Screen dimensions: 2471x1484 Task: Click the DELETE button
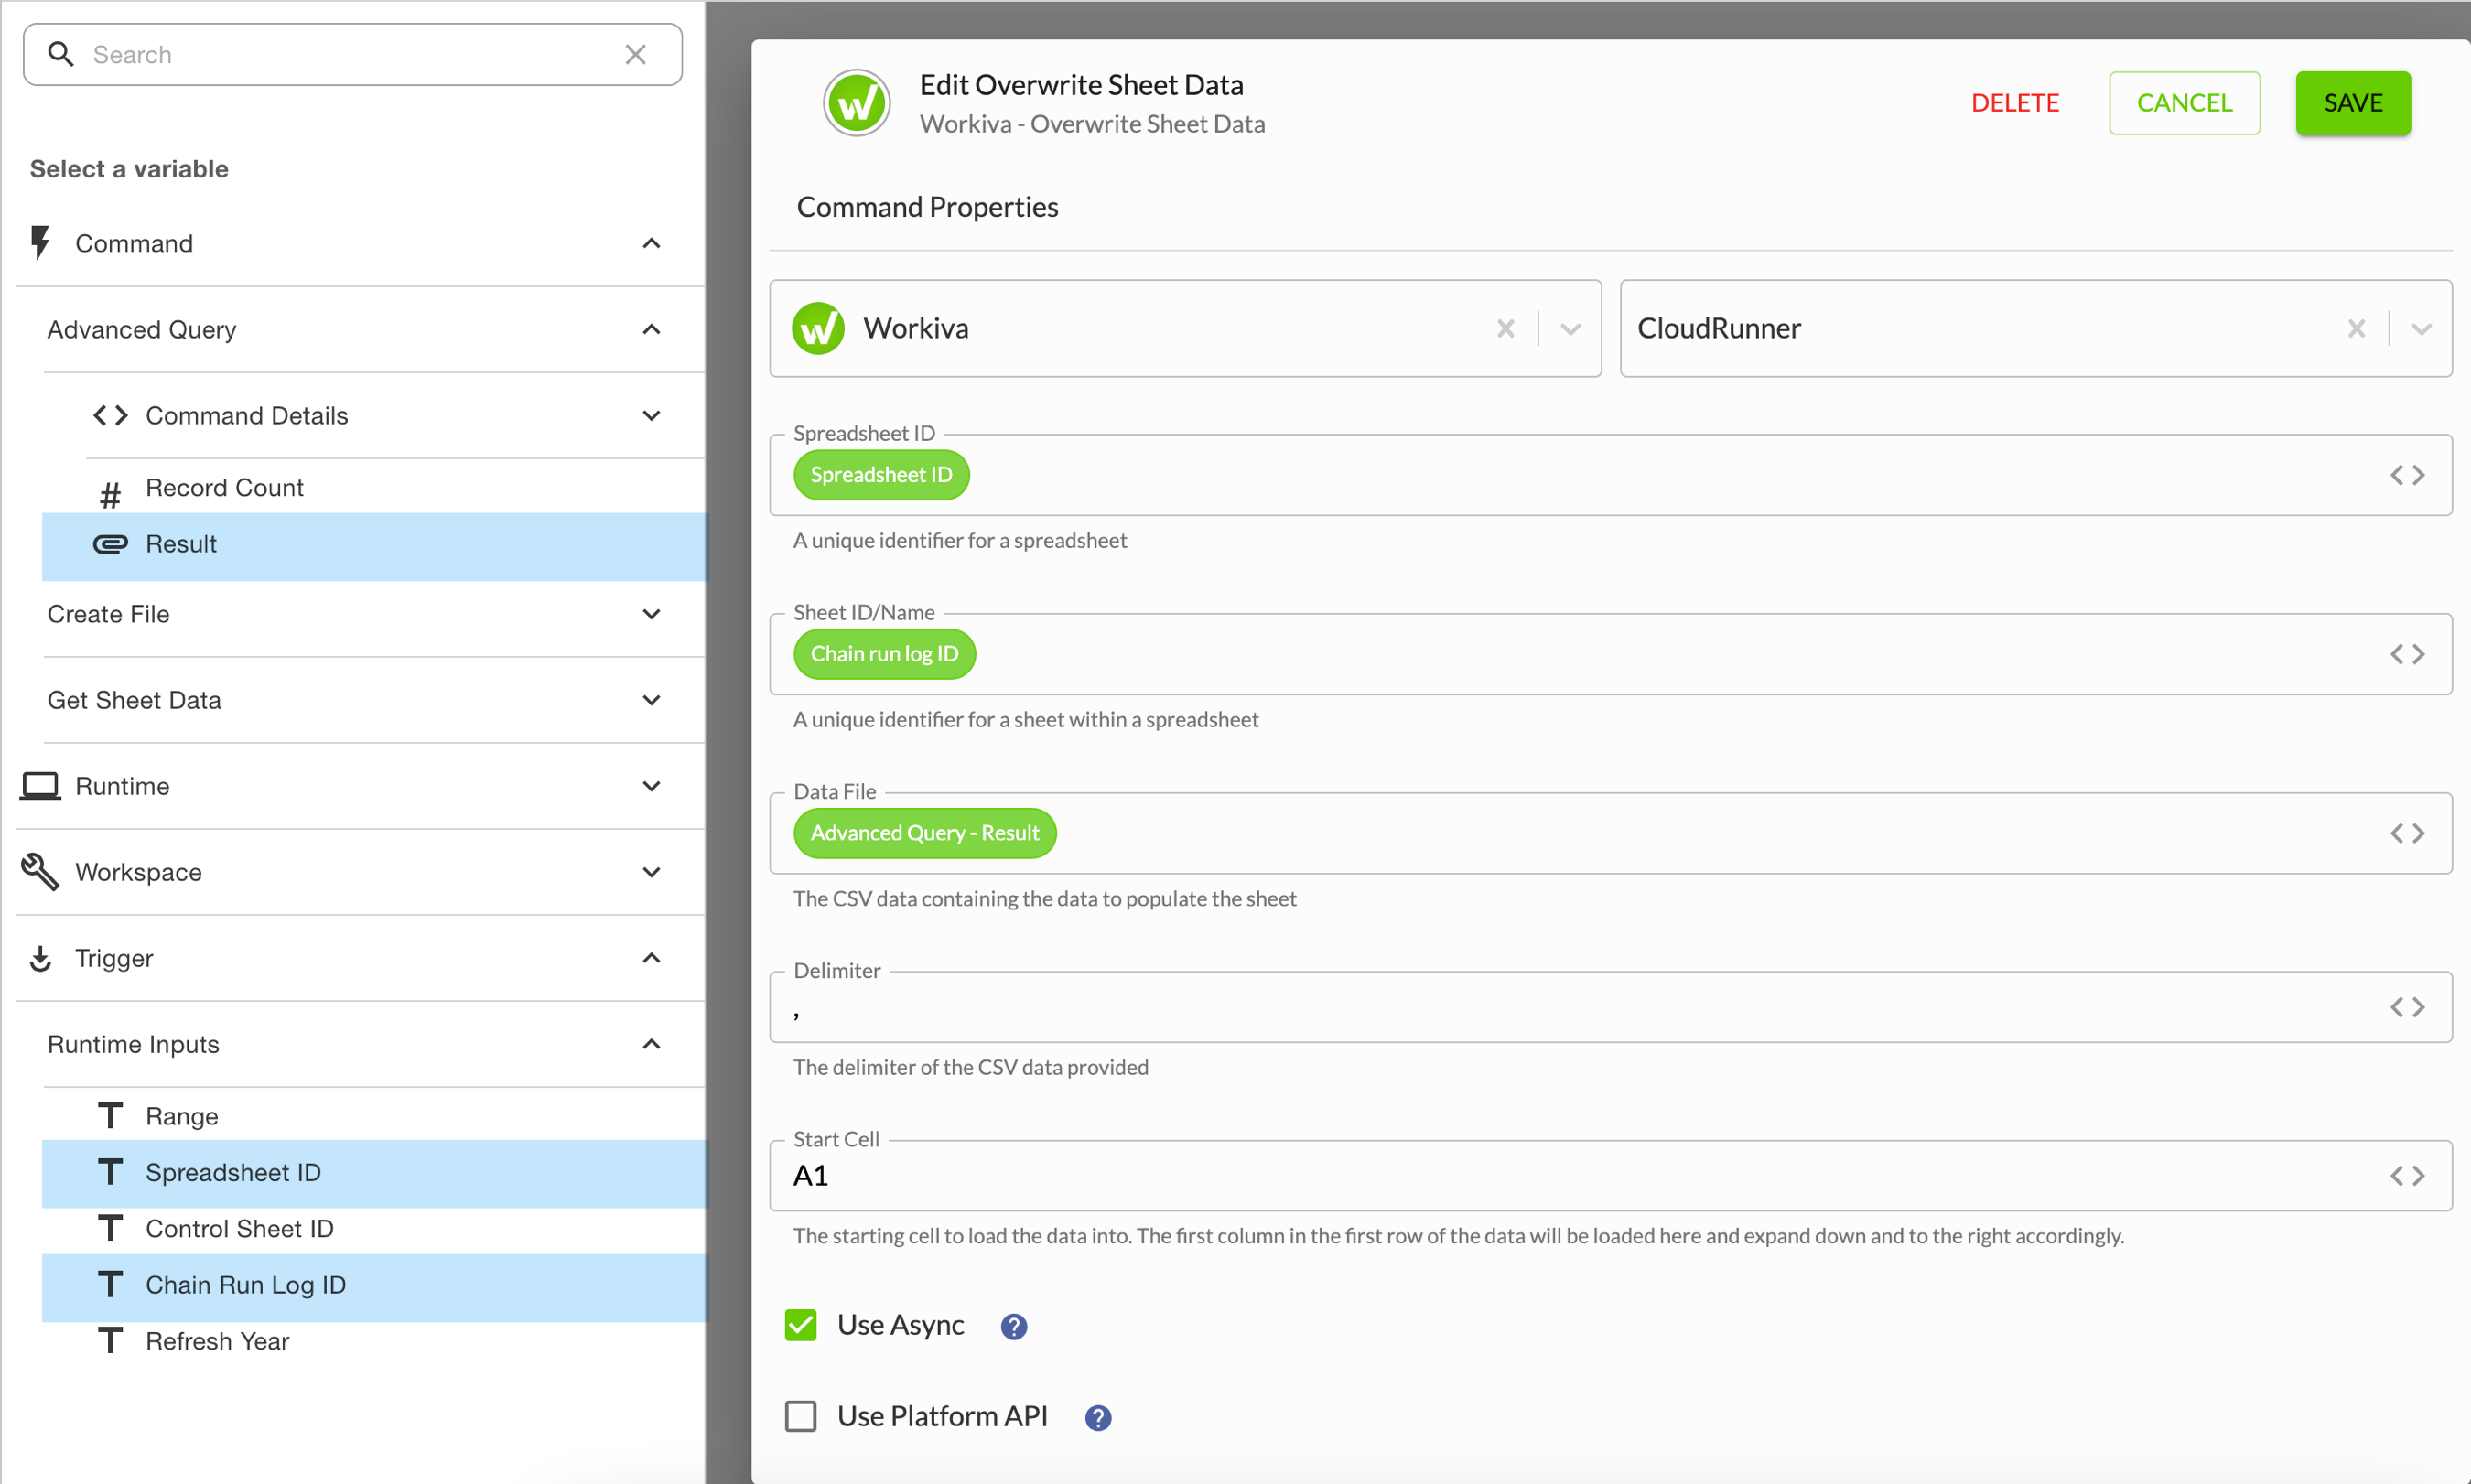(x=2014, y=102)
